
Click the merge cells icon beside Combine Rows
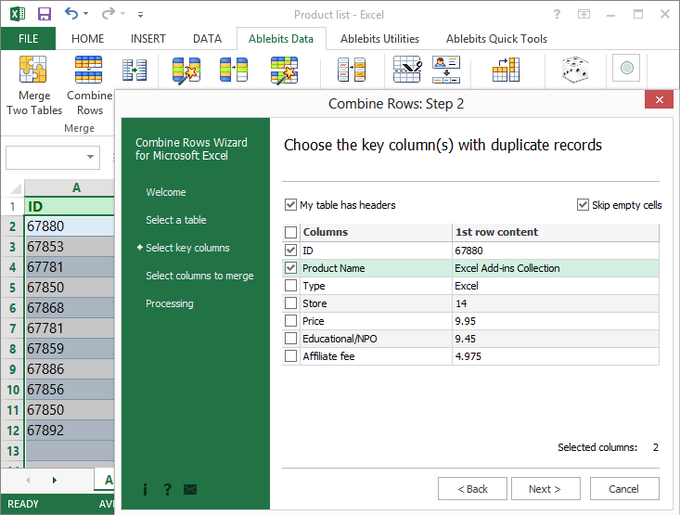(x=134, y=70)
